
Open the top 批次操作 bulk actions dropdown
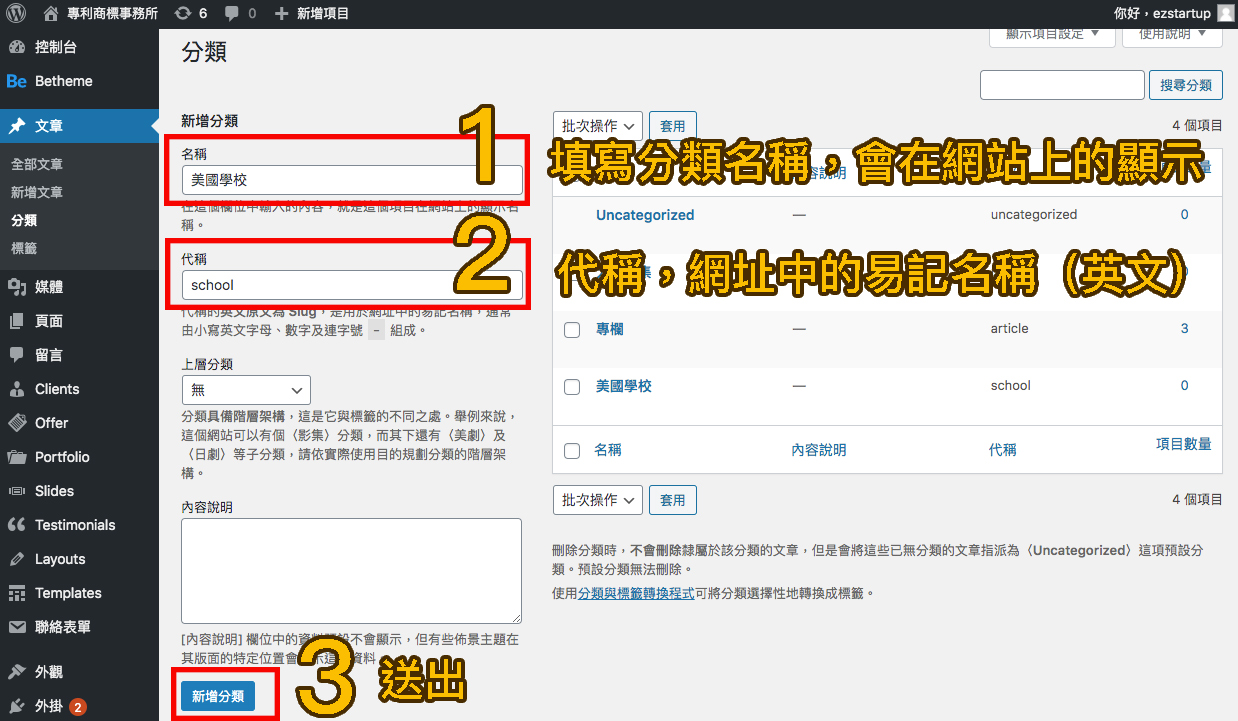[x=597, y=126]
